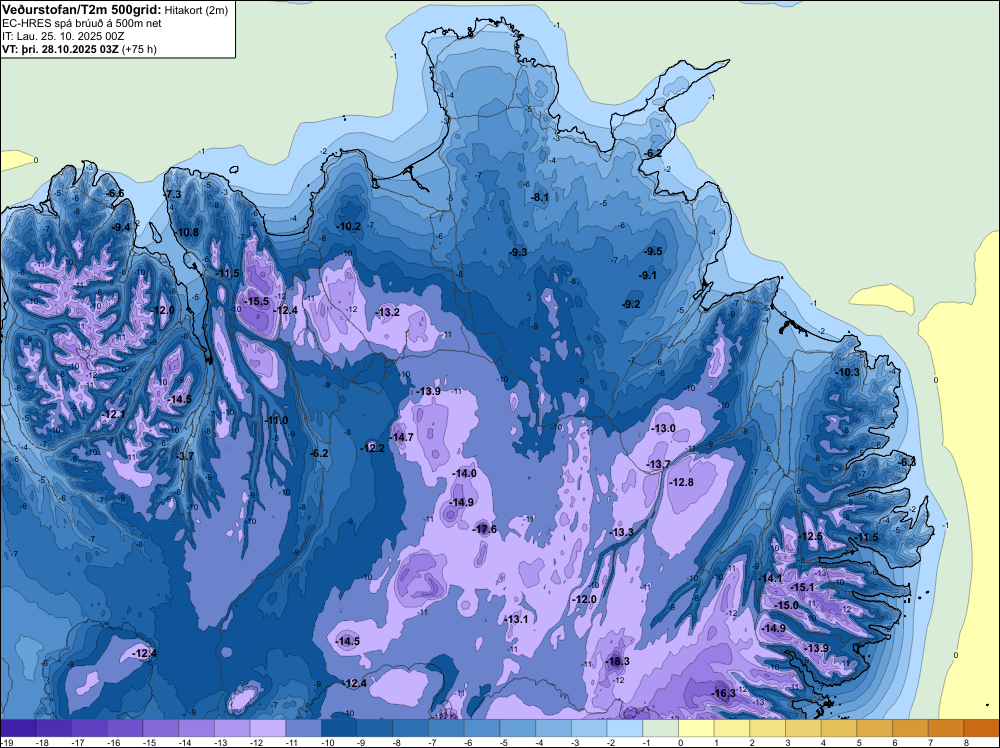Click the -13.7 temperature label
1000x748 pixels.
[x=658, y=464]
